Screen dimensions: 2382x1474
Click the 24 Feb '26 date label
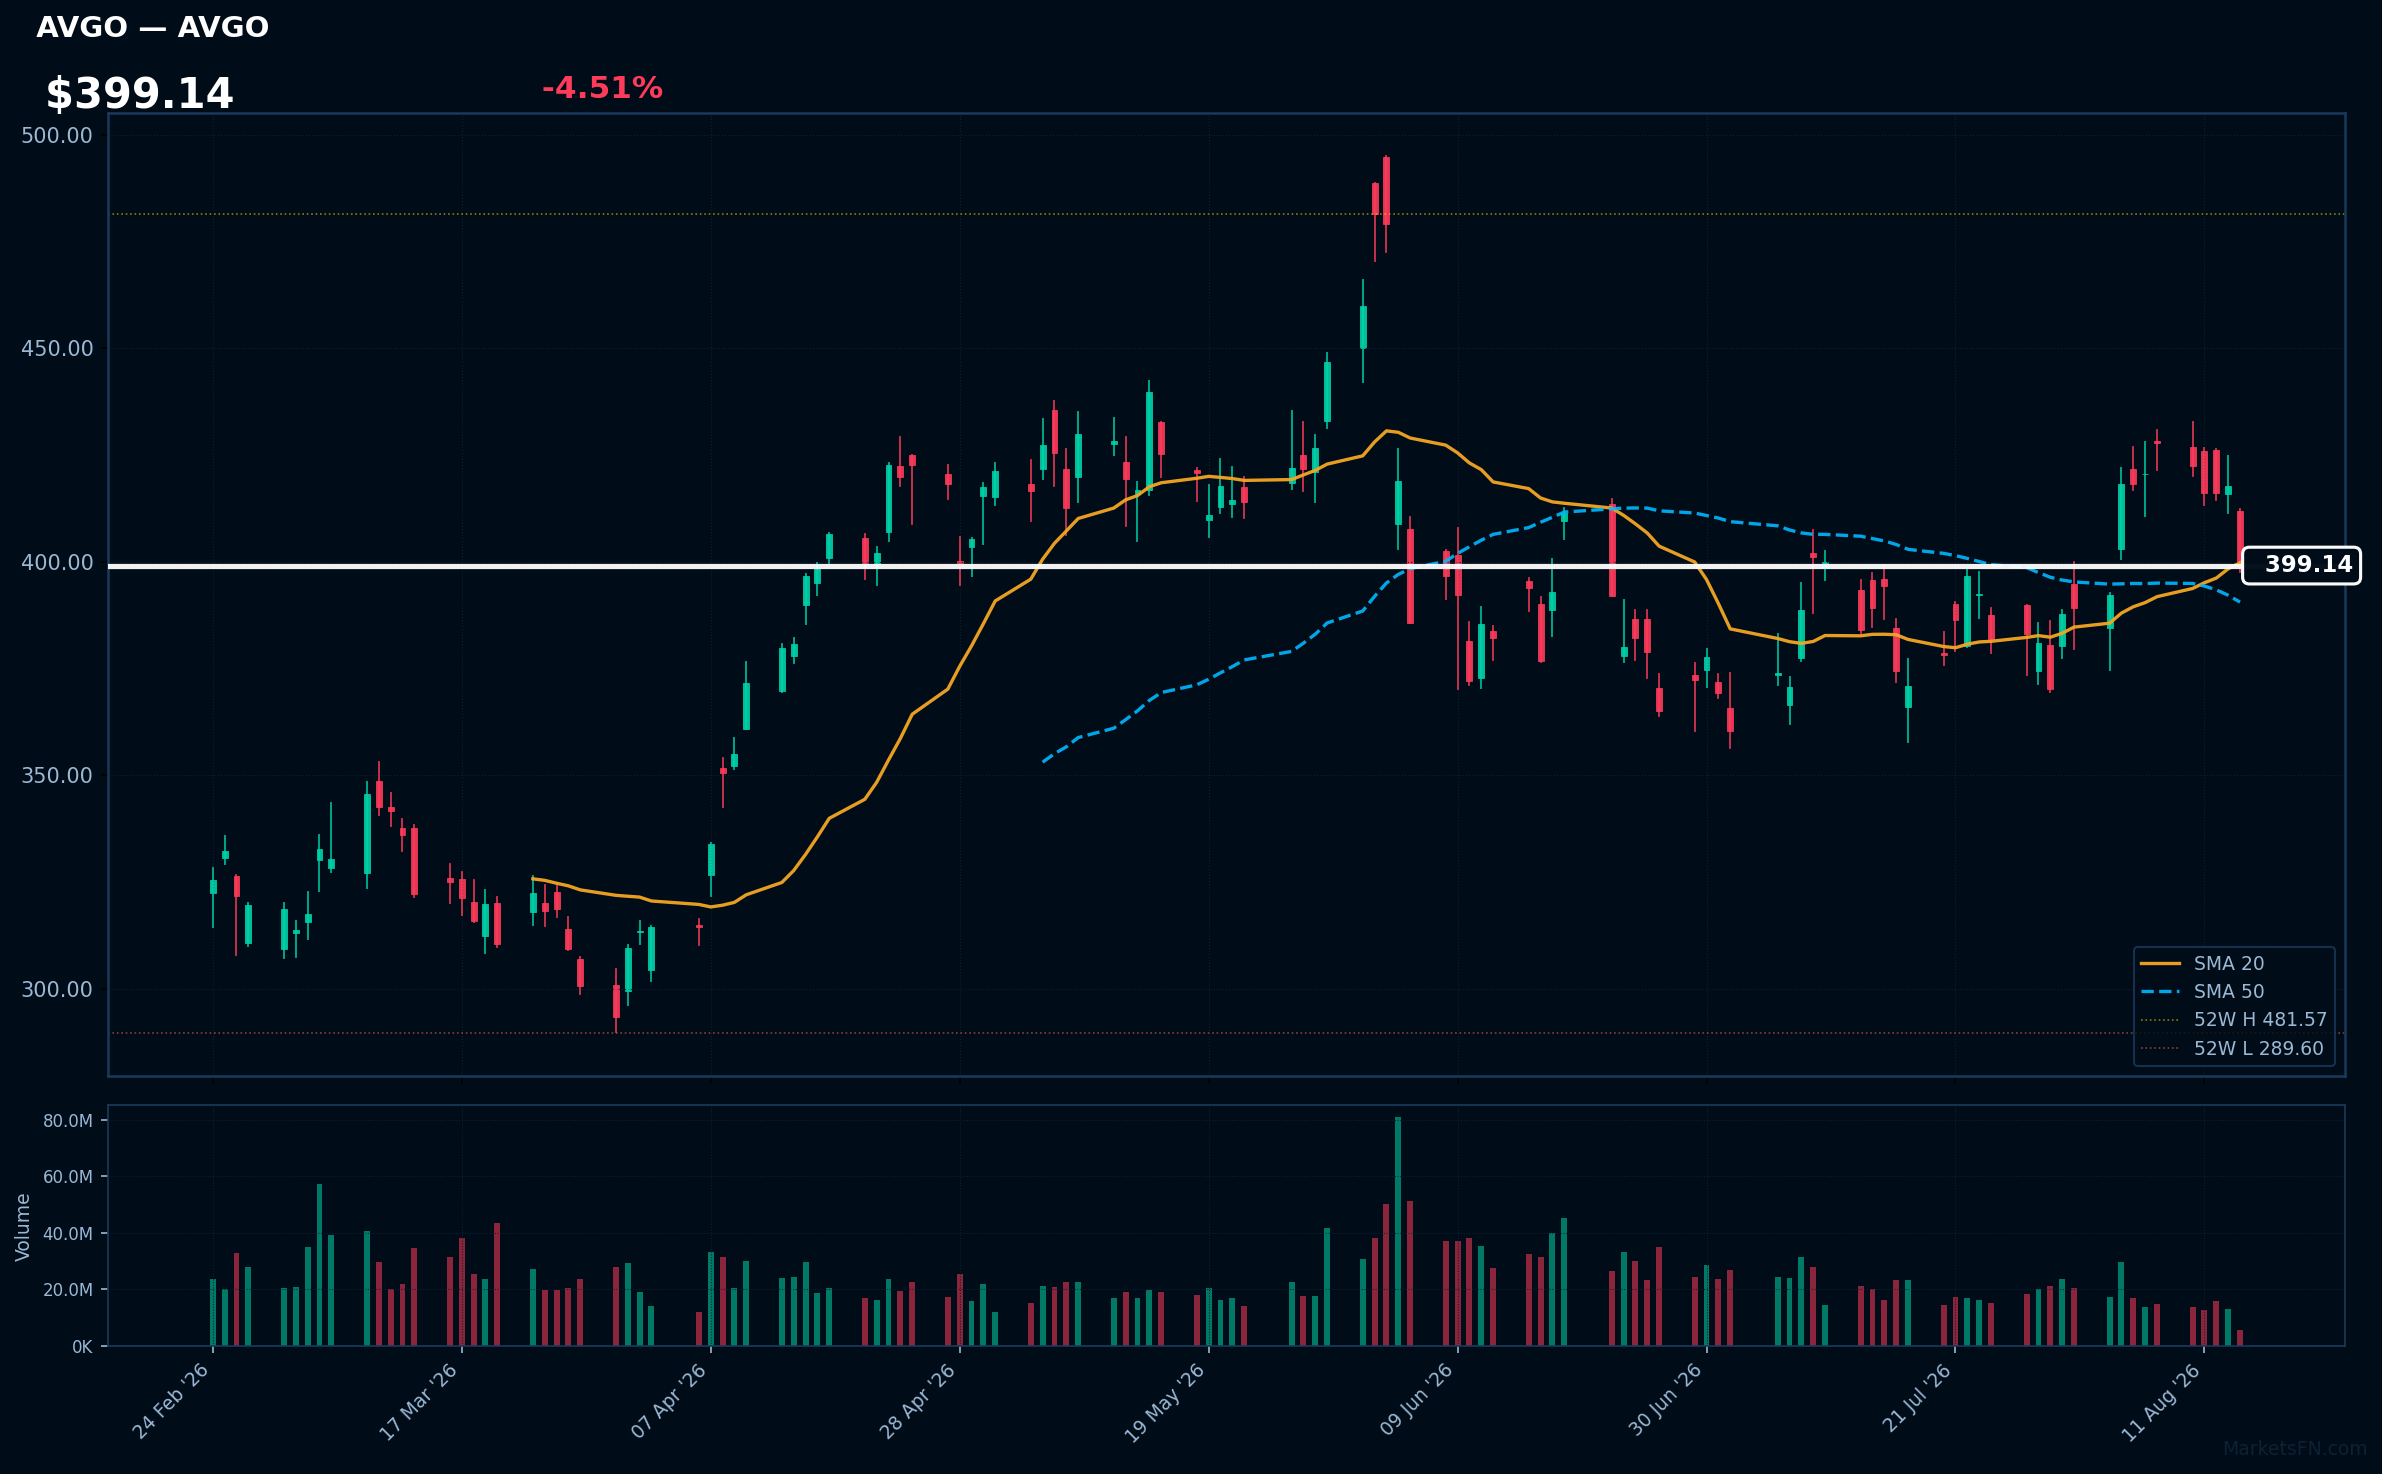tap(171, 1401)
